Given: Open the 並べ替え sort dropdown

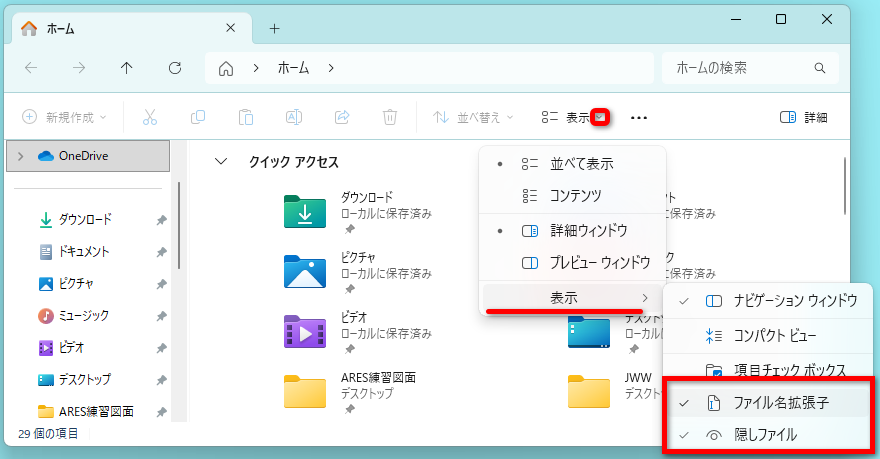Looking at the screenshot, I should 473,117.
